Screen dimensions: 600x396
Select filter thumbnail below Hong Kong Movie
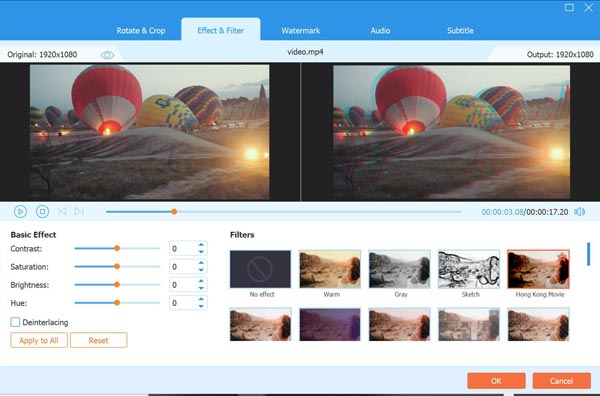pyautogui.click(x=538, y=324)
